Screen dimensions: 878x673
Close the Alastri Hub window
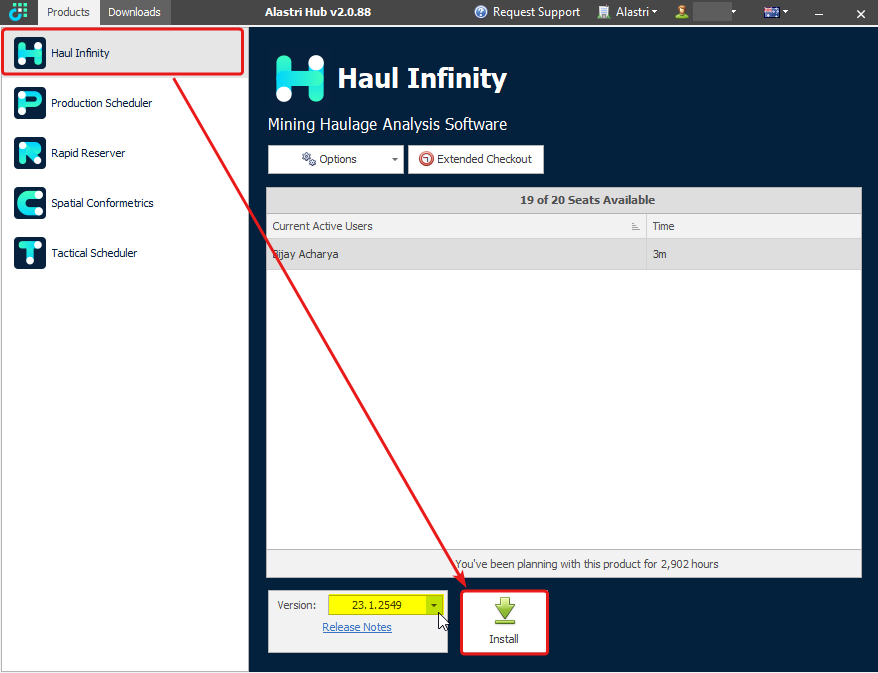[x=861, y=13]
